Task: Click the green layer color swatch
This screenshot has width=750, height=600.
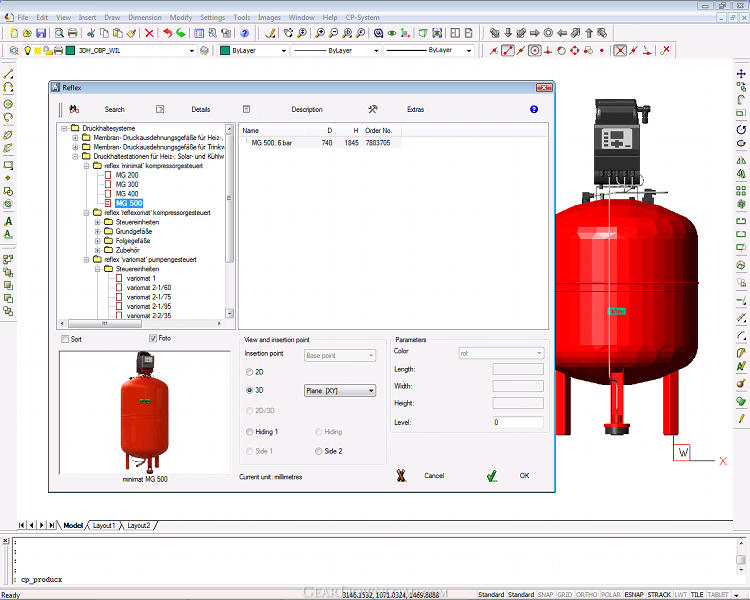Action: pos(70,50)
